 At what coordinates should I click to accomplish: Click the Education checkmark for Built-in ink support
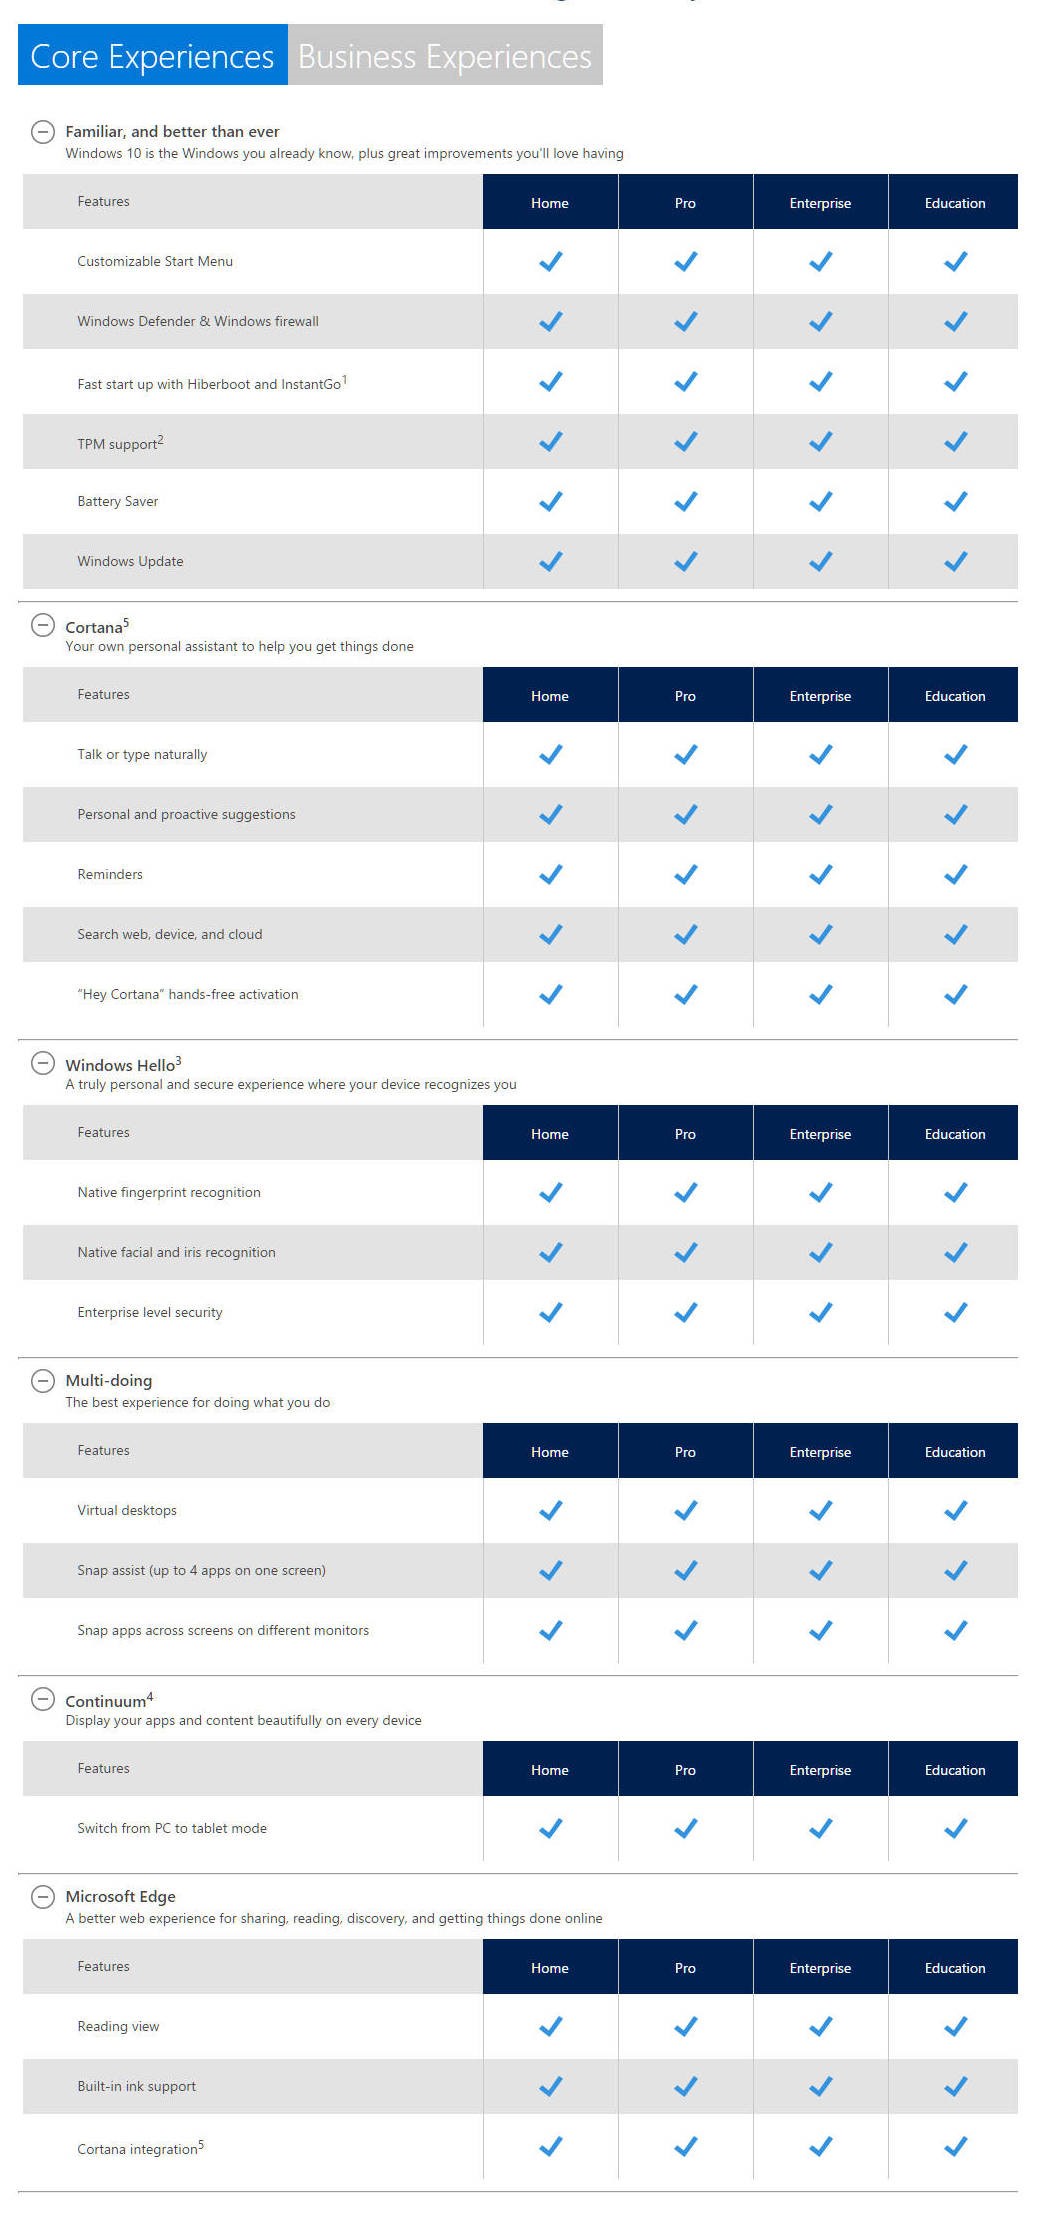pos(955,2086)
